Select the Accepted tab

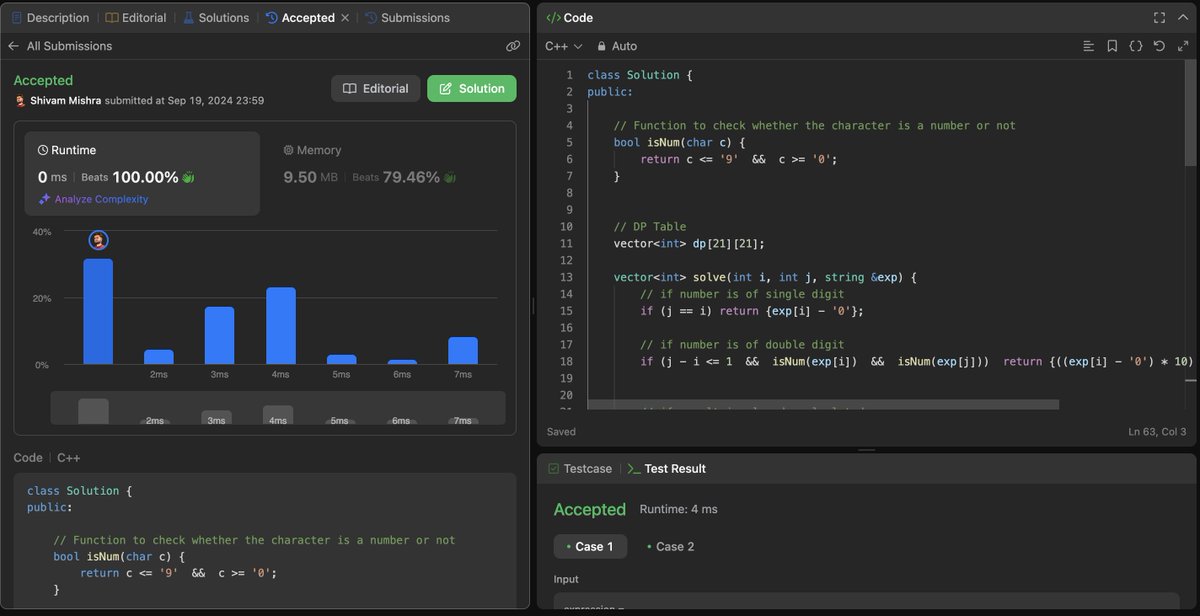(300, 18)
